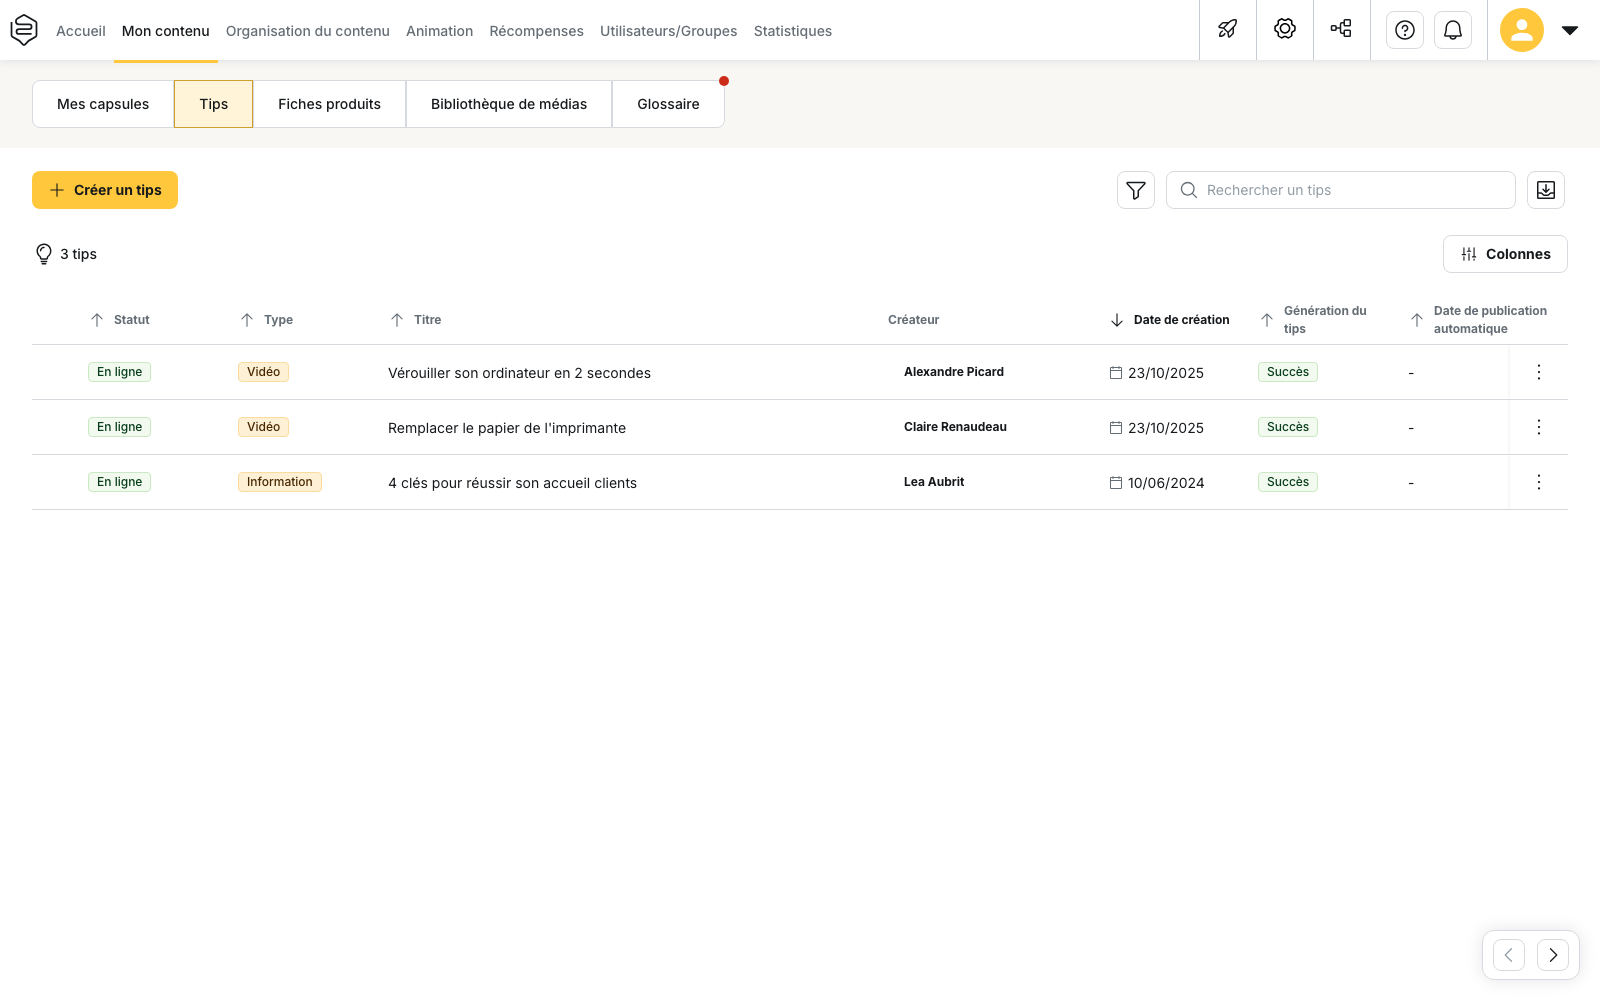Image resolution: width=1600 pixels, height=1000 pixels.
Task: Open the Accueil menu
Action: coord(81,31)
